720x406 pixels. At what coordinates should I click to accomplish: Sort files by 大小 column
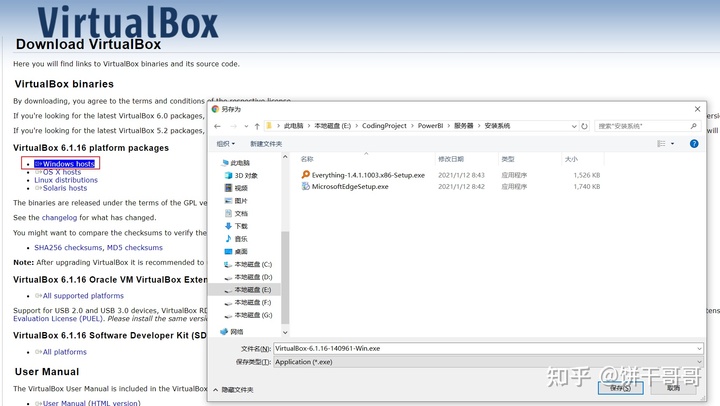click(571, 159)
